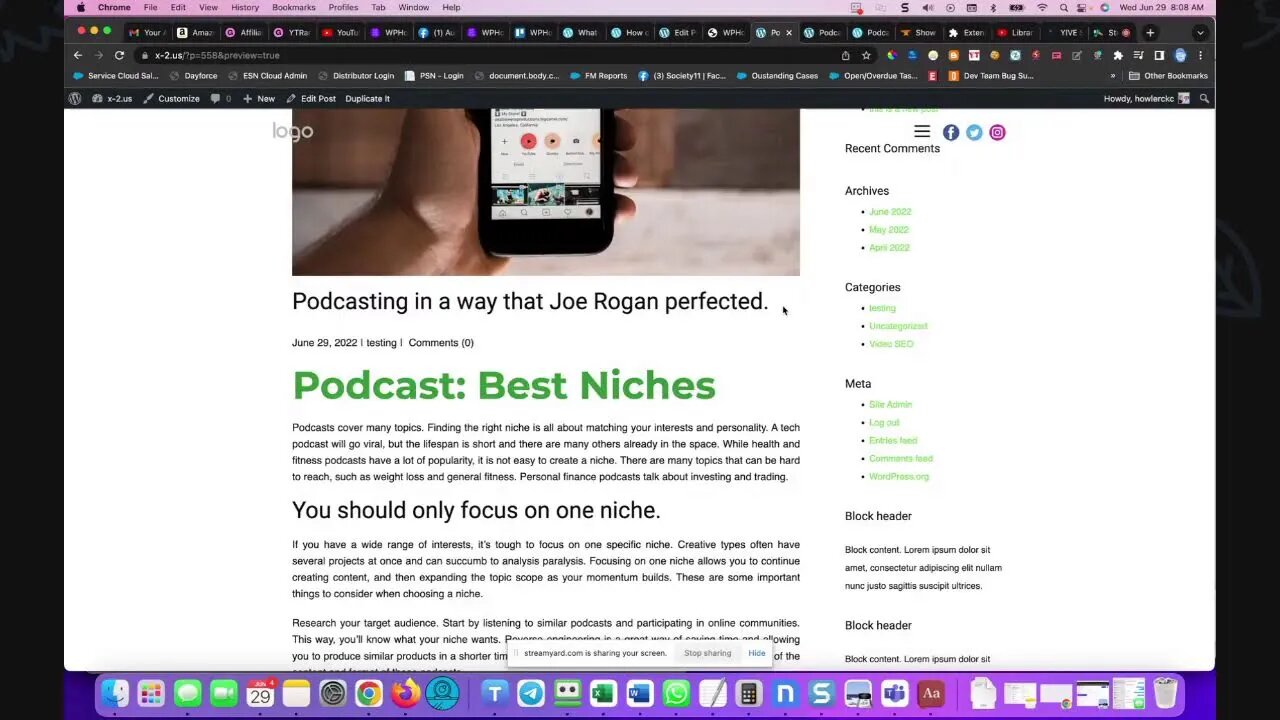Open the Profiles menu
1280x720 pixels.
(x=343, y=8)
